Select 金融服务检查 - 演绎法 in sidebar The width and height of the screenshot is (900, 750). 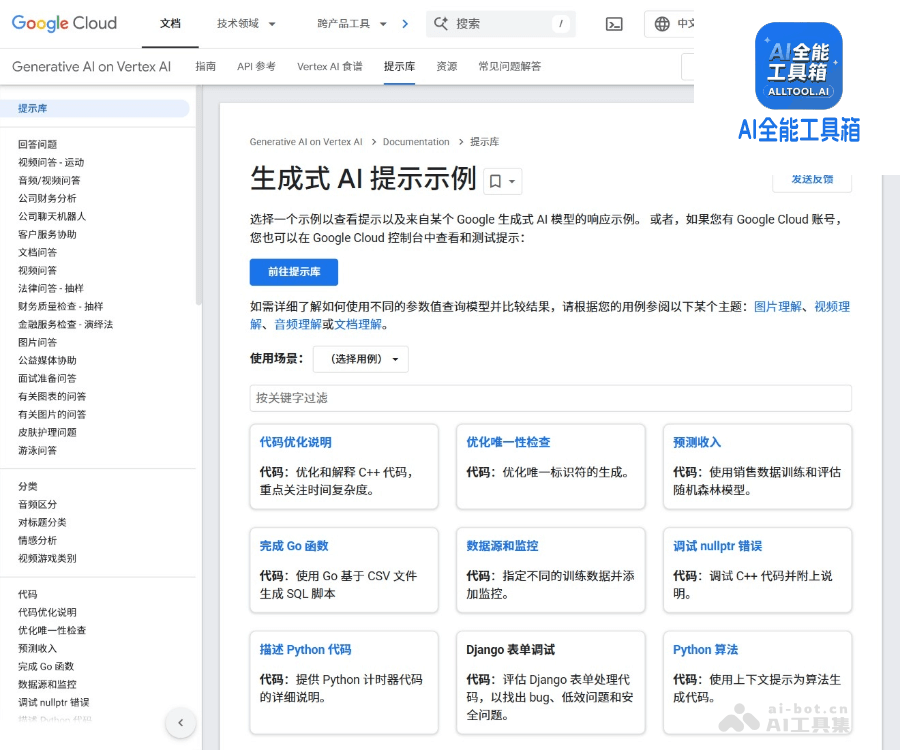[65, 324]
